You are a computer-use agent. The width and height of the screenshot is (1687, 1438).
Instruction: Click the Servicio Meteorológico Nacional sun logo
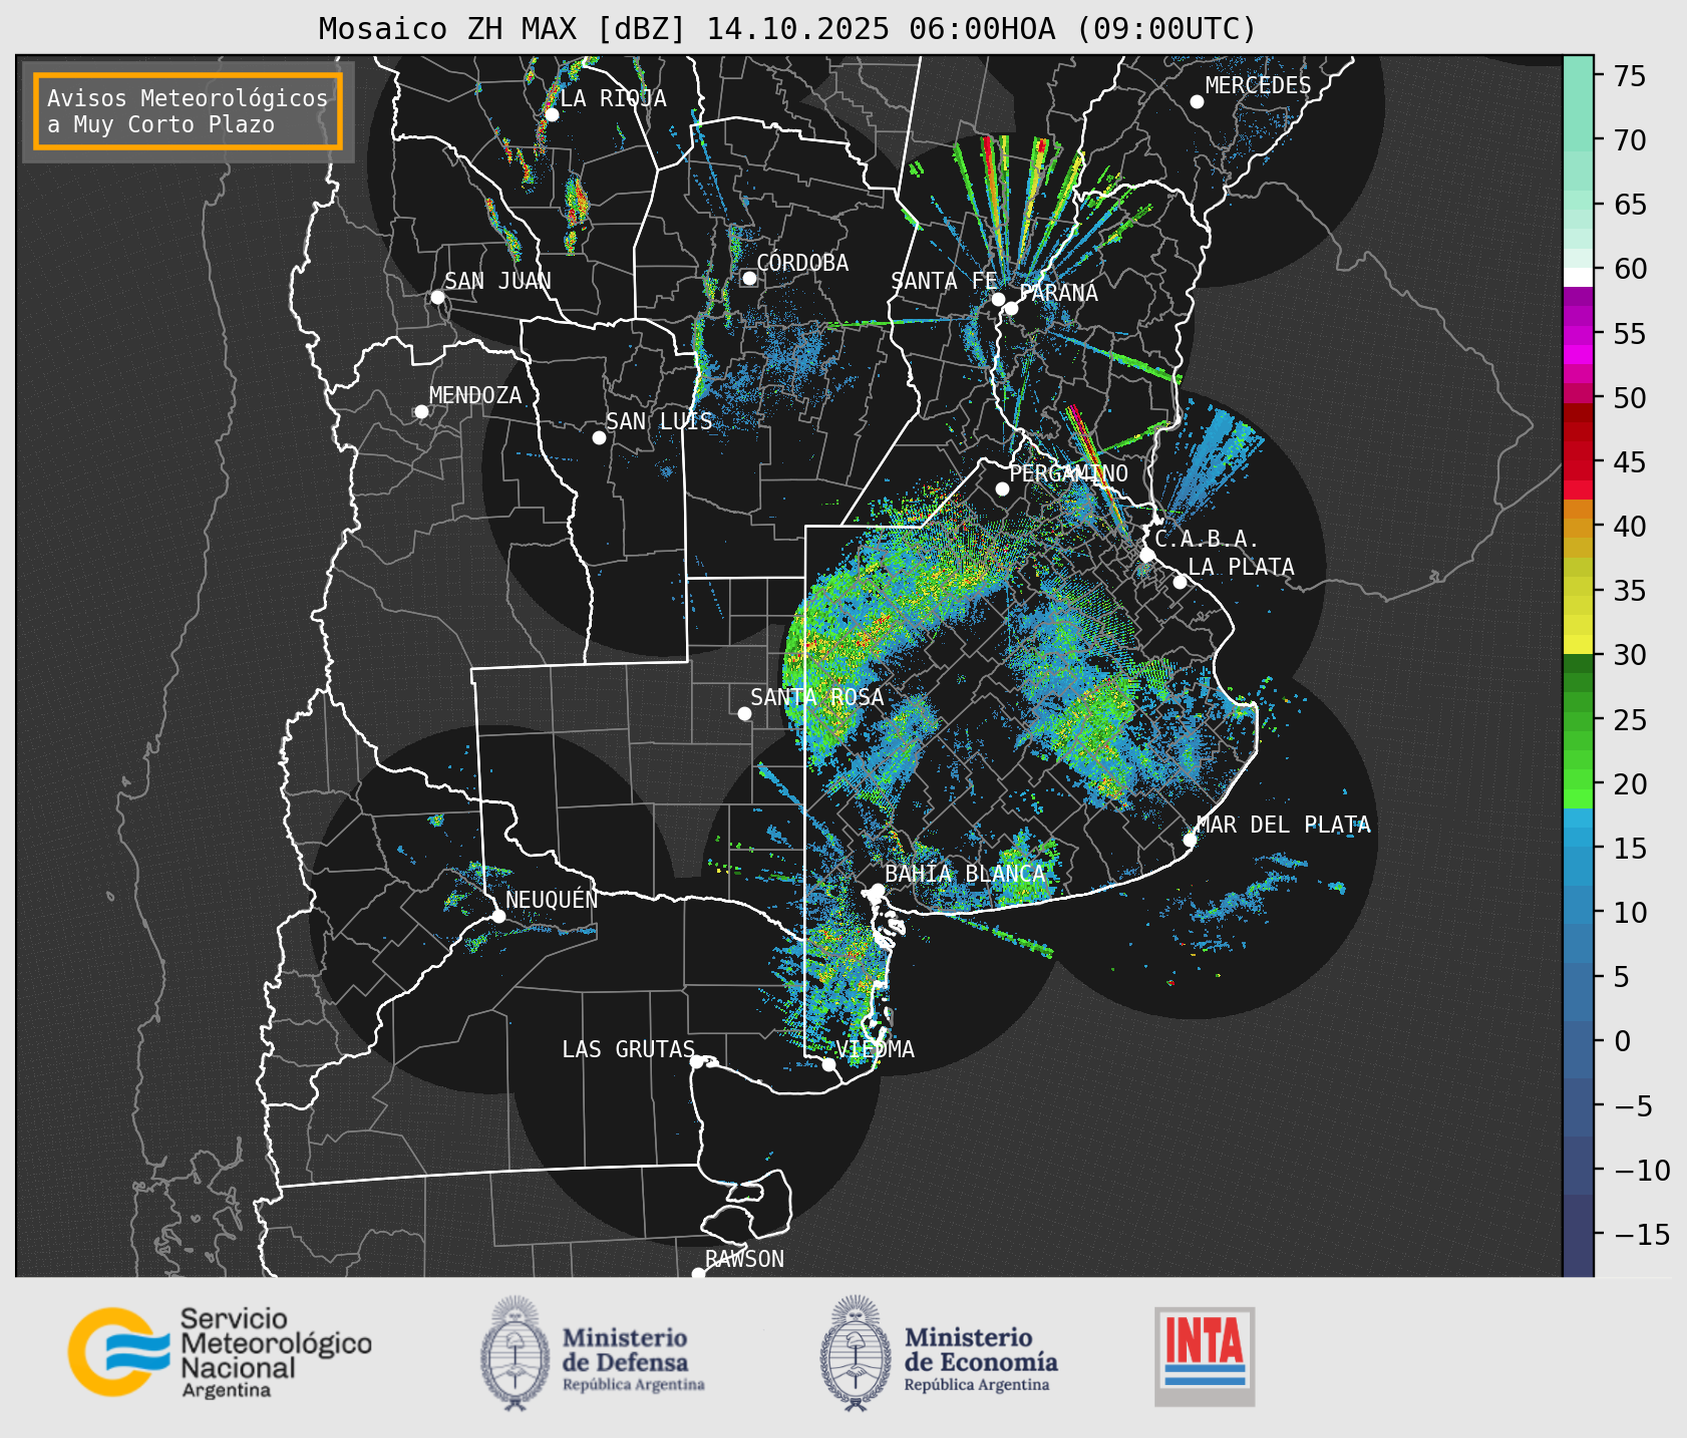point(118,1352)
